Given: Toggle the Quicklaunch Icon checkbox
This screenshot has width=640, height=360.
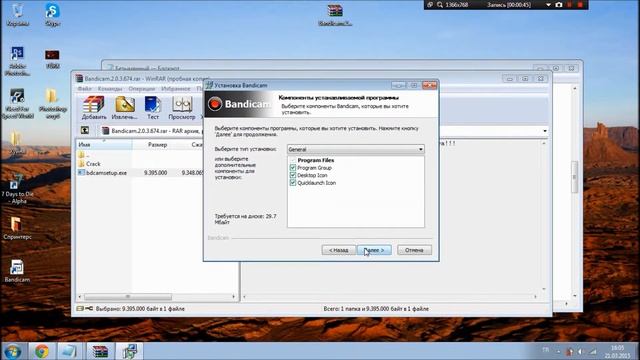Looking at the screenshot, I should (293, 183).
